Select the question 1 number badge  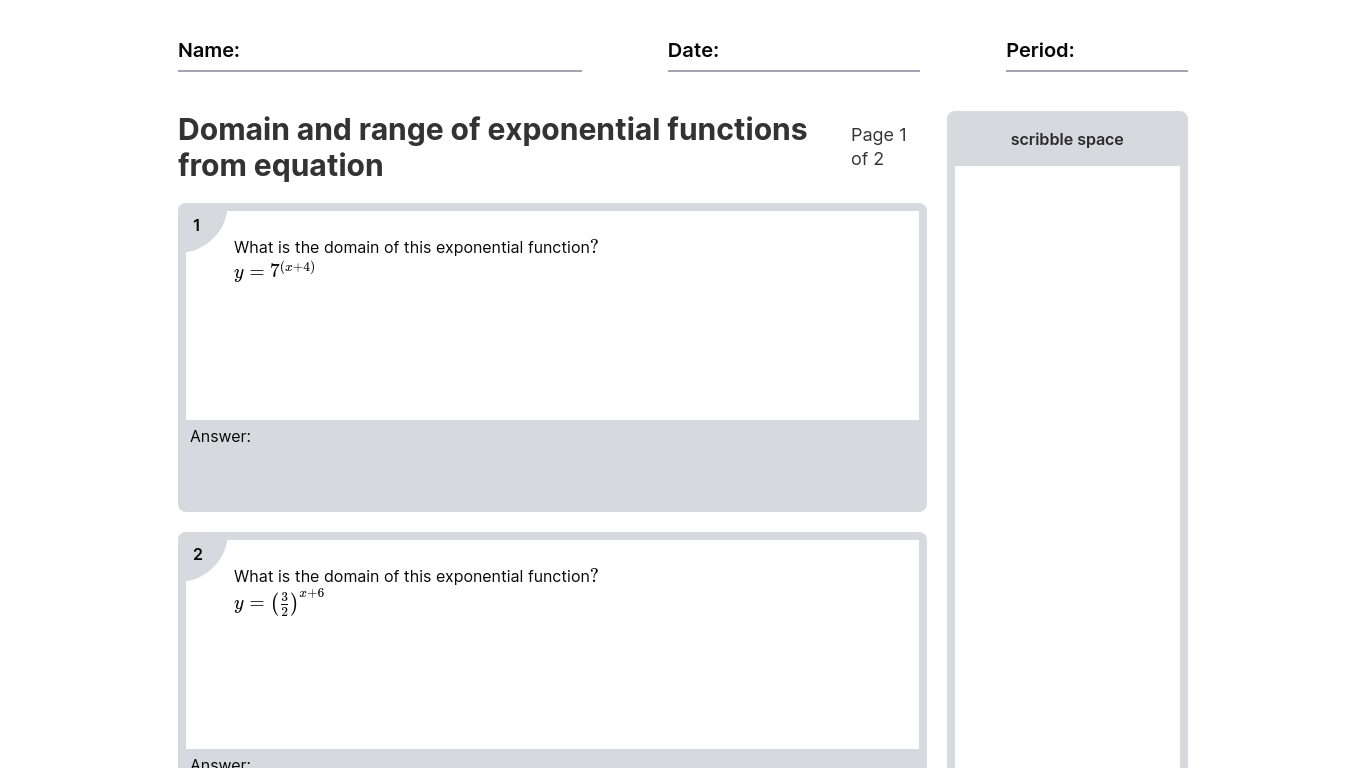[197, 225]
